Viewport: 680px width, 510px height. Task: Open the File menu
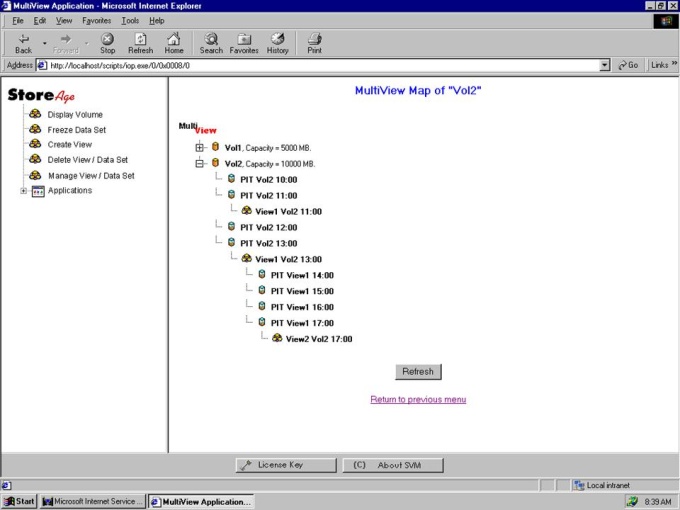pyautogui.click(x=18, y=20)
